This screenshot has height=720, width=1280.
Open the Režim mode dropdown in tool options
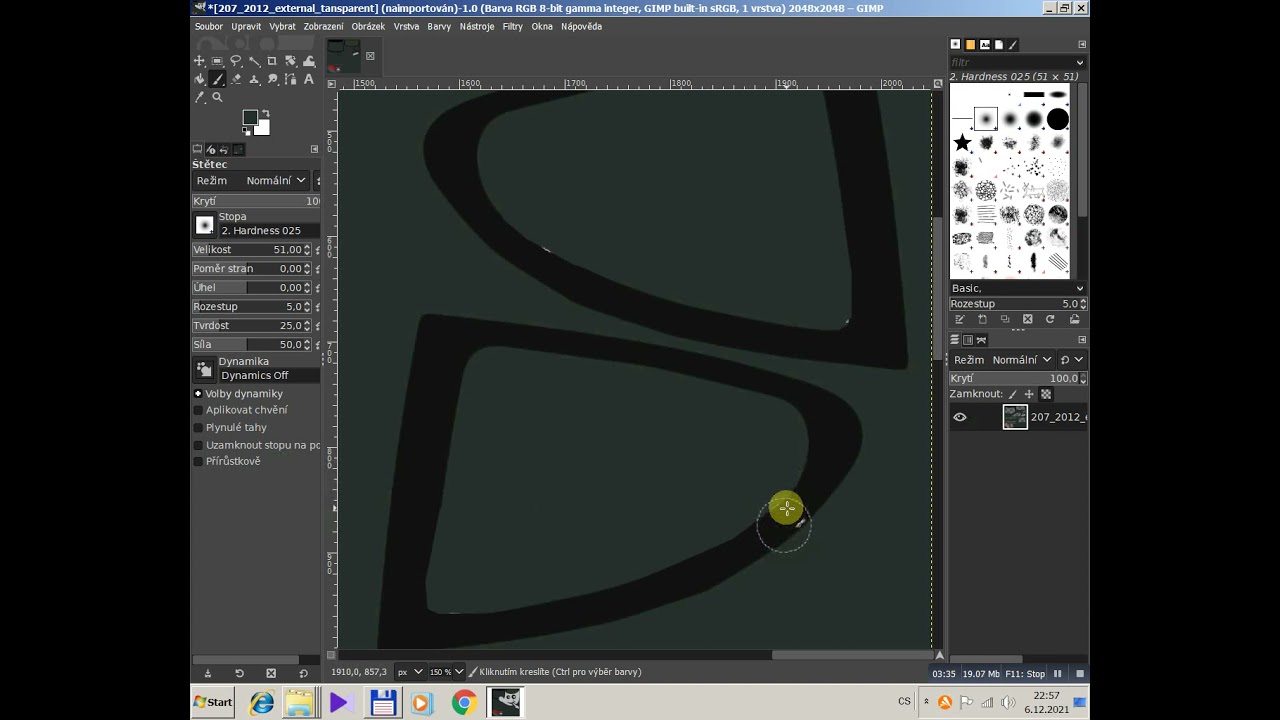click(268, 181)
